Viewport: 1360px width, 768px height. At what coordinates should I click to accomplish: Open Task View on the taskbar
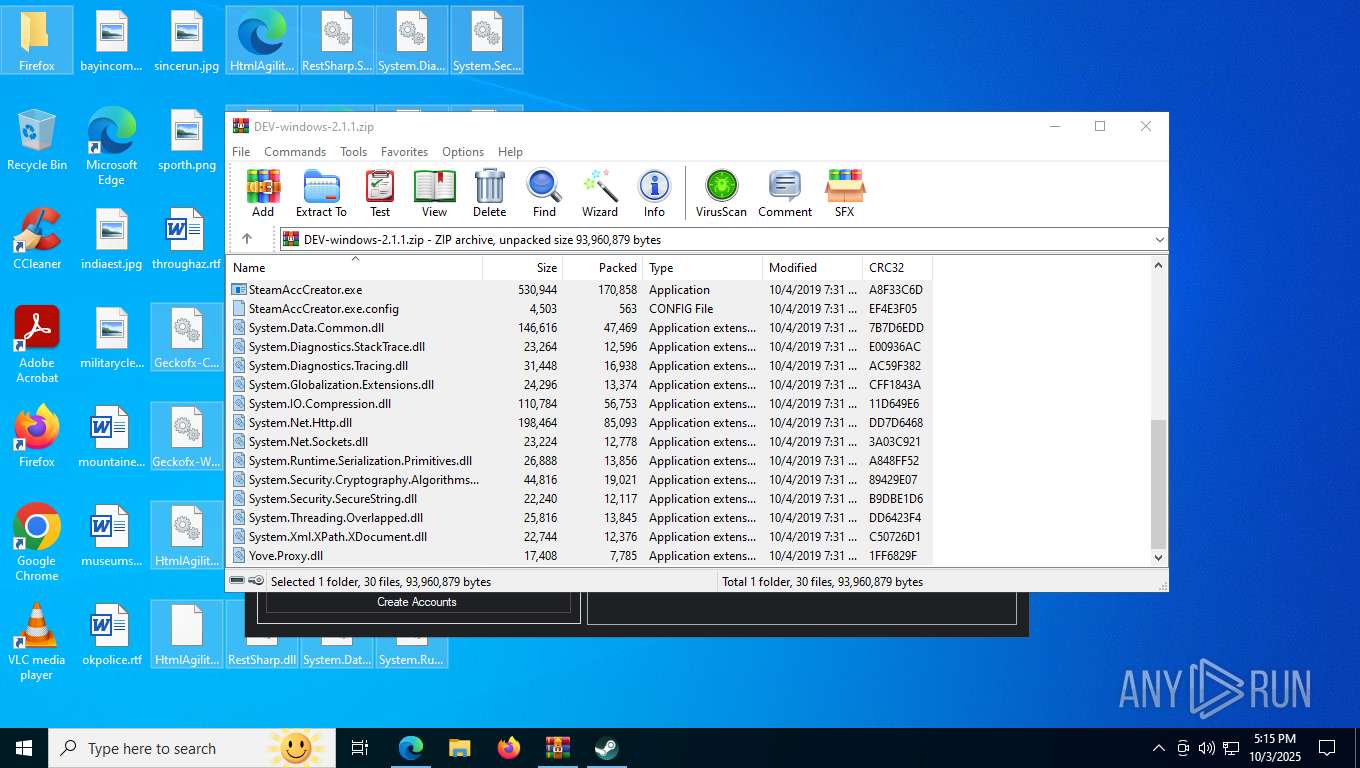(360, 748)
